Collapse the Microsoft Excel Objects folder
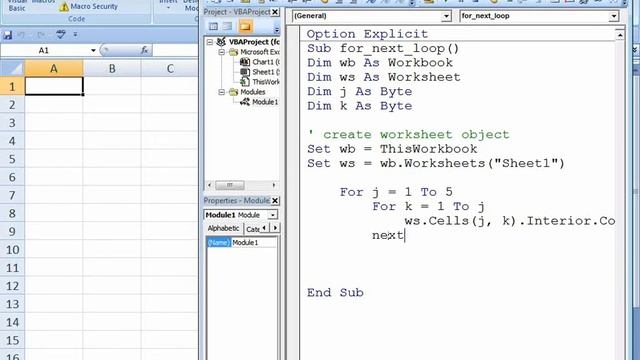Screen dimensions: 640x360 point(222,52)
